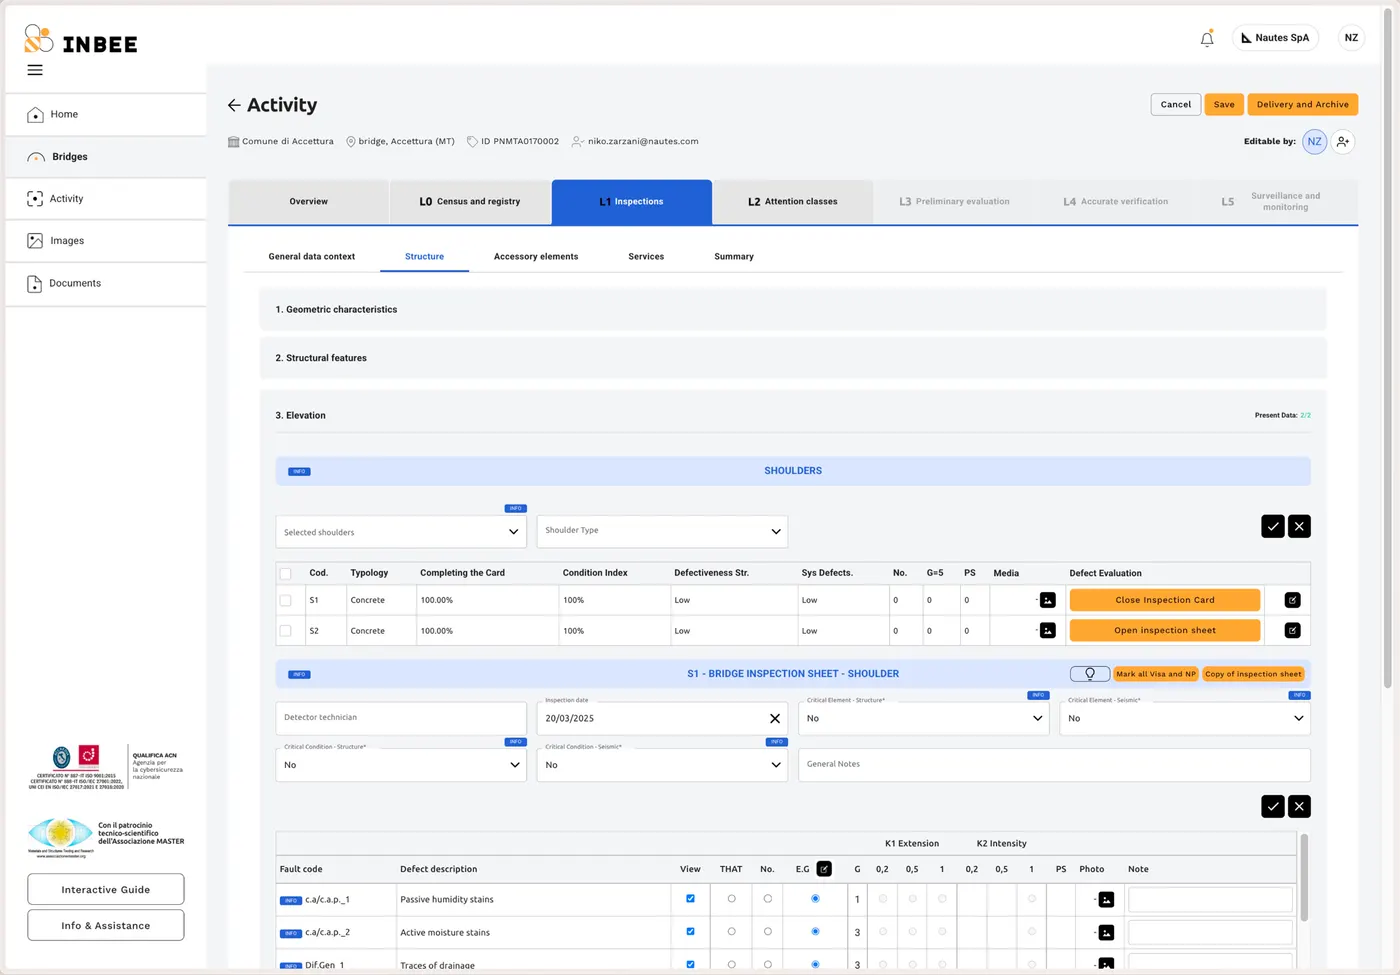This screenshot has height=975, width=1400.
Task: Expand section 1. Geometric characteristics
Action: click(x=793, y=310)
